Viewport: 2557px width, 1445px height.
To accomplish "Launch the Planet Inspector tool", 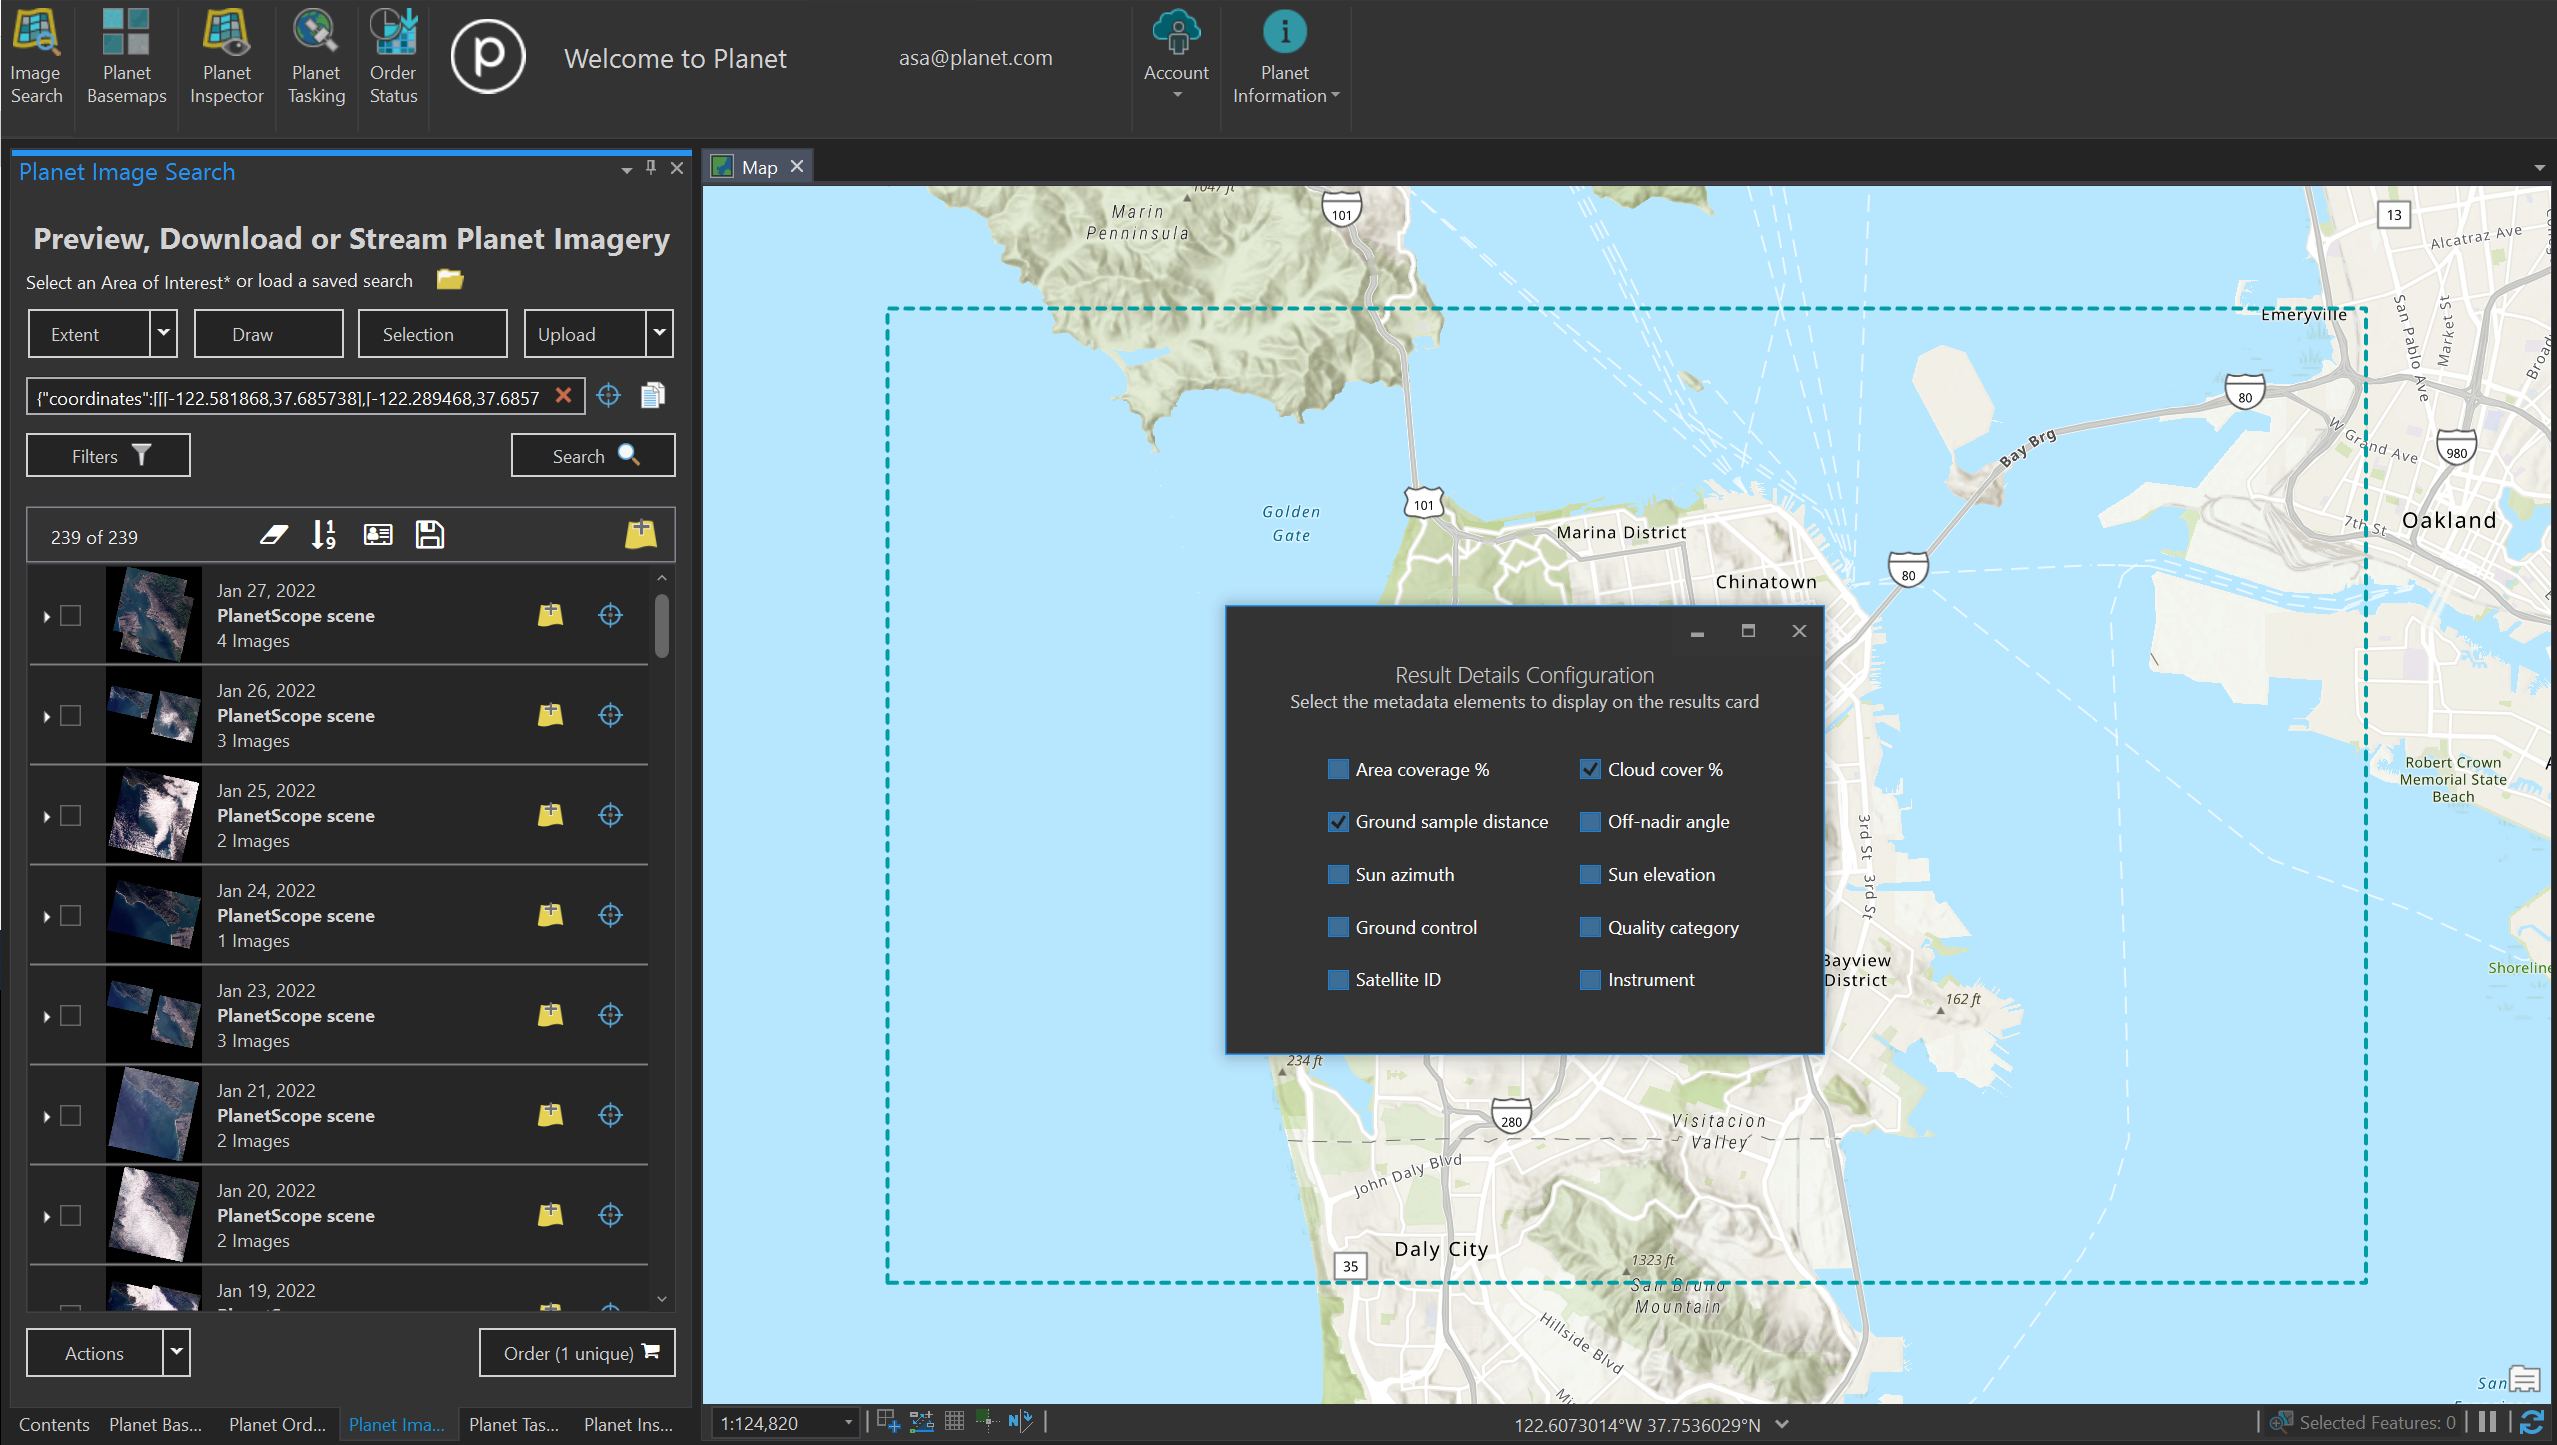I will [227, 57].
